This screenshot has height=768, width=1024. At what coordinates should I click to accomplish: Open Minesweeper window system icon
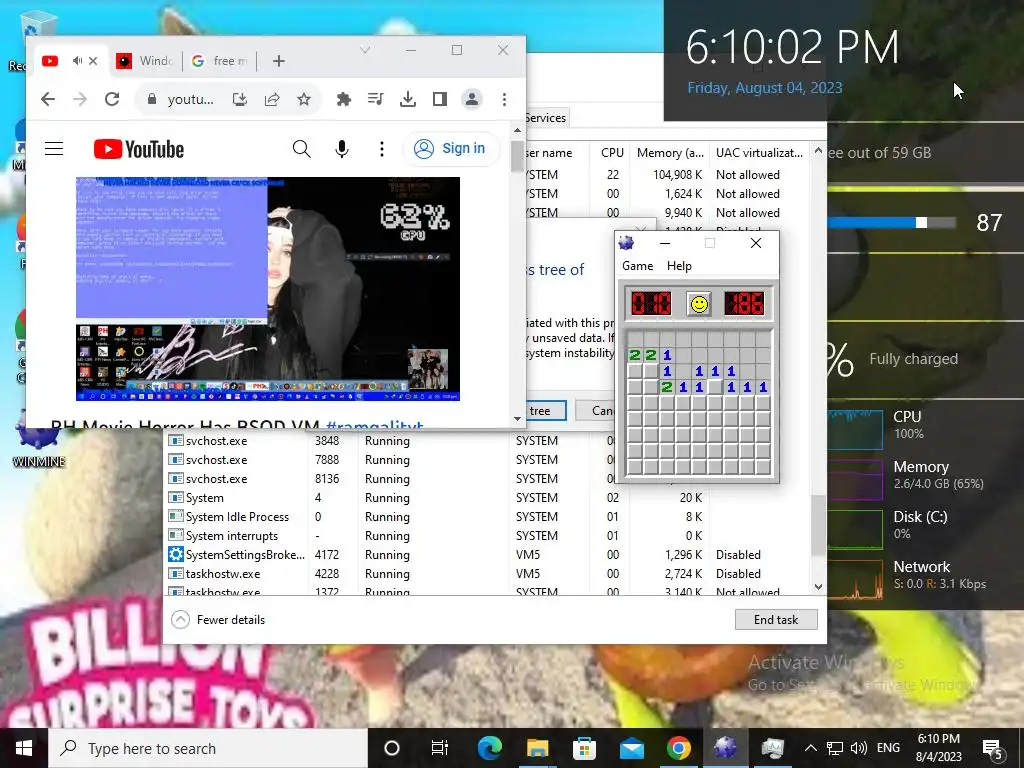[x=627, y=243]
